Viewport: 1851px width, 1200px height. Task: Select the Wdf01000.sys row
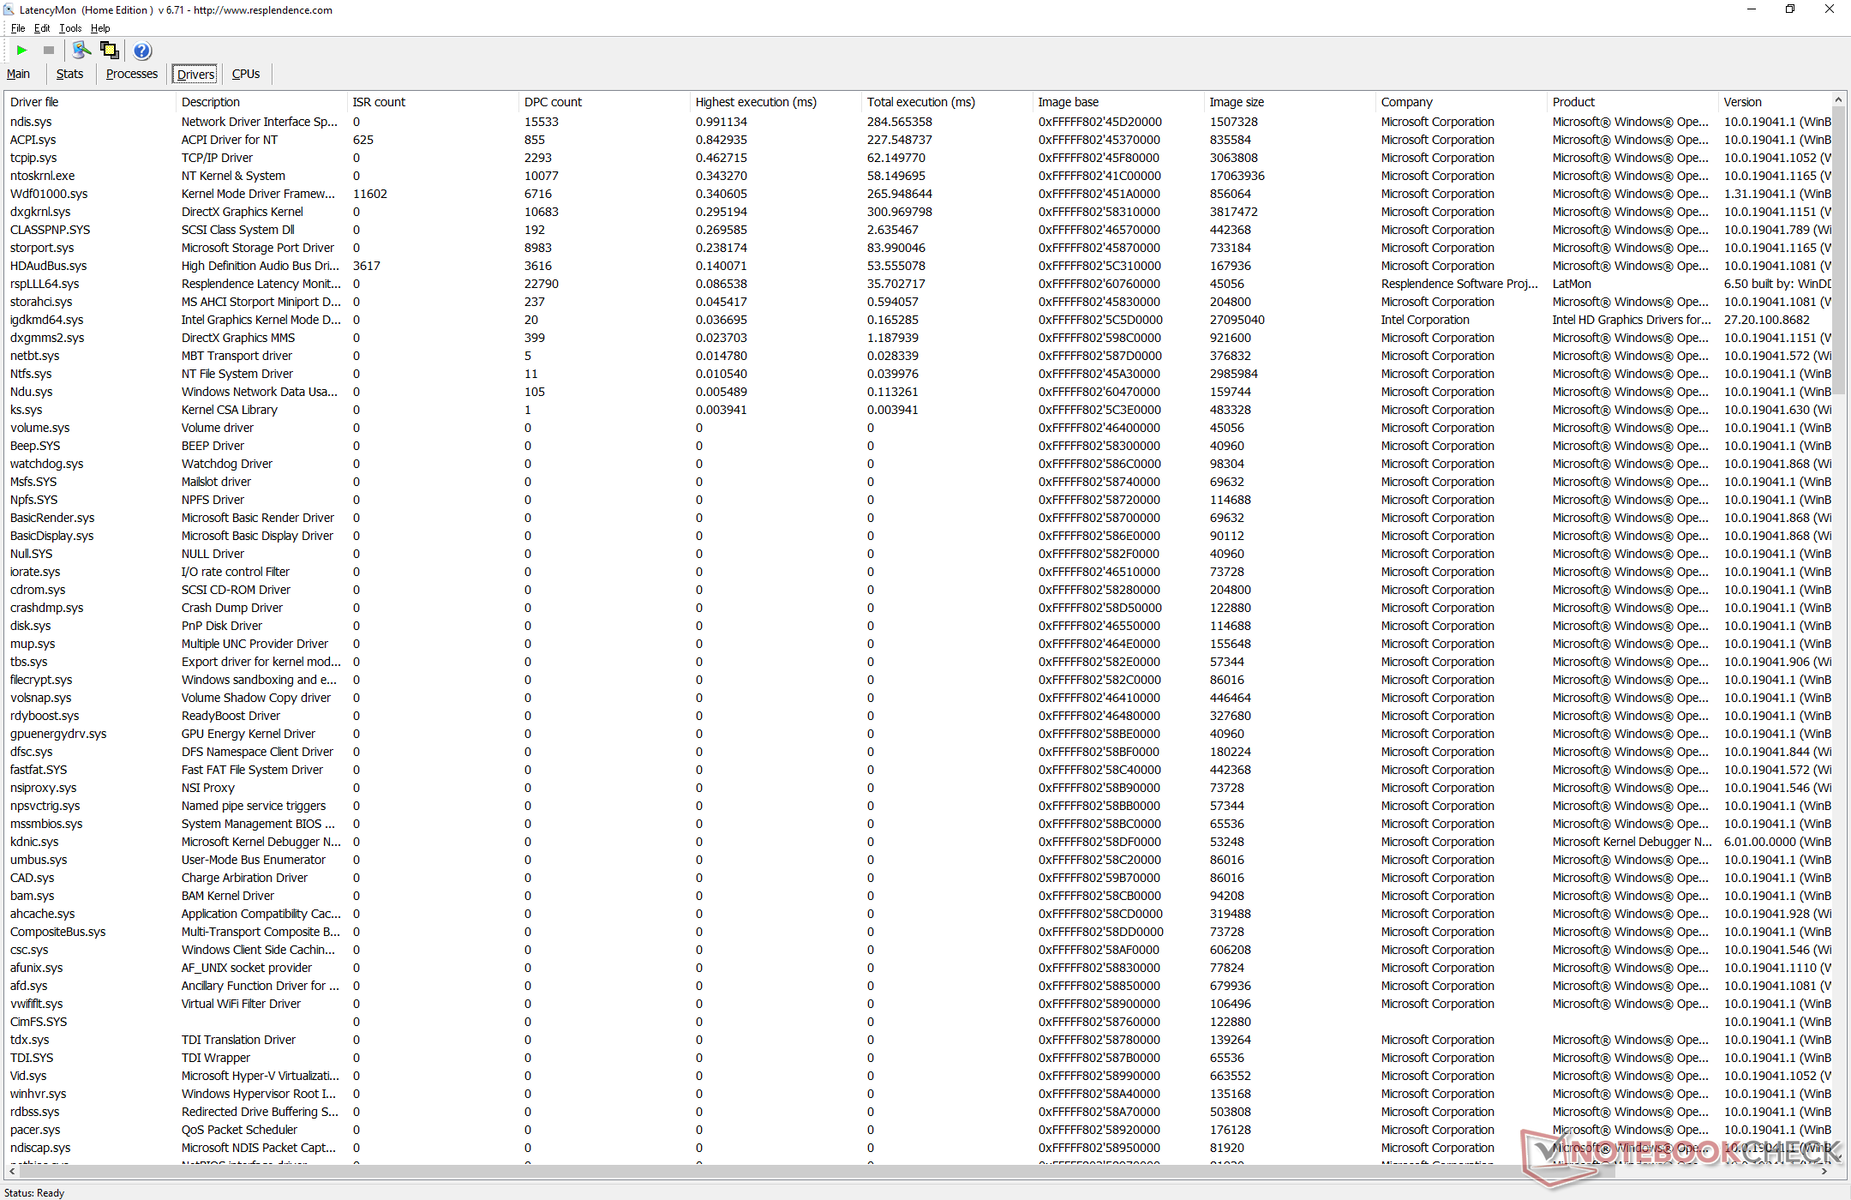tap(918, 194)
